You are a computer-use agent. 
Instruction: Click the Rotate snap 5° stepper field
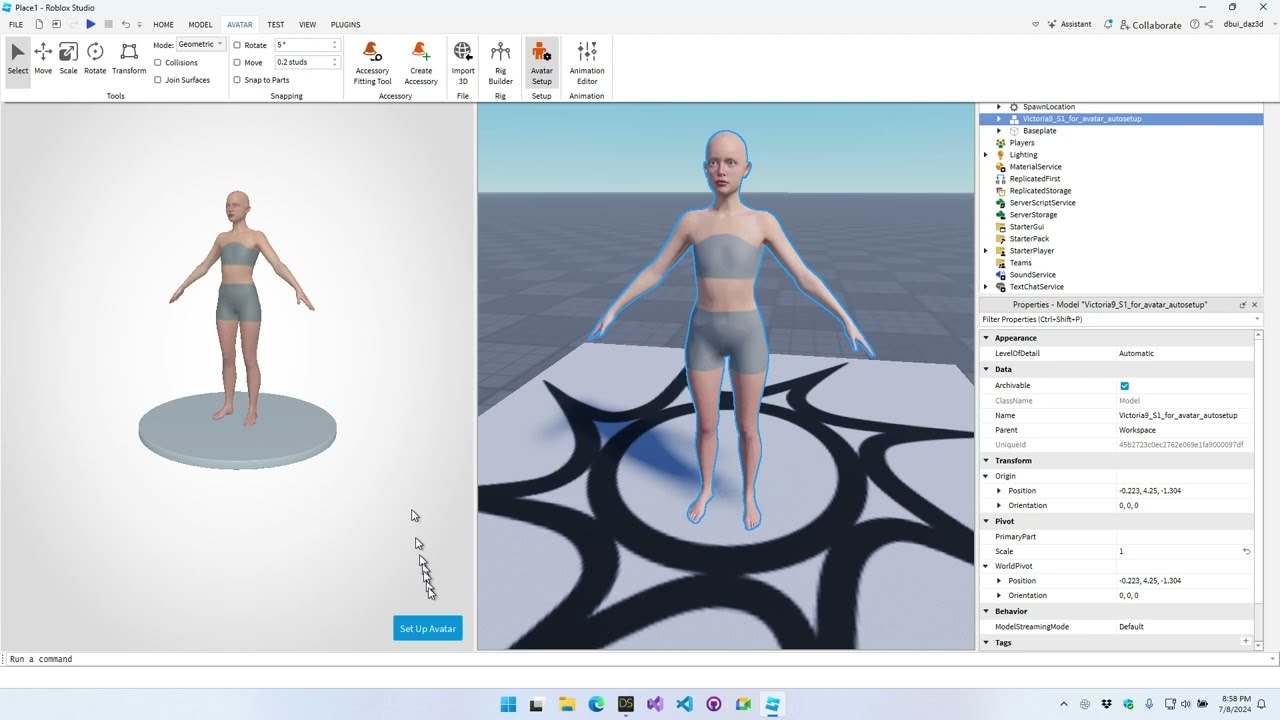(307, 45)
